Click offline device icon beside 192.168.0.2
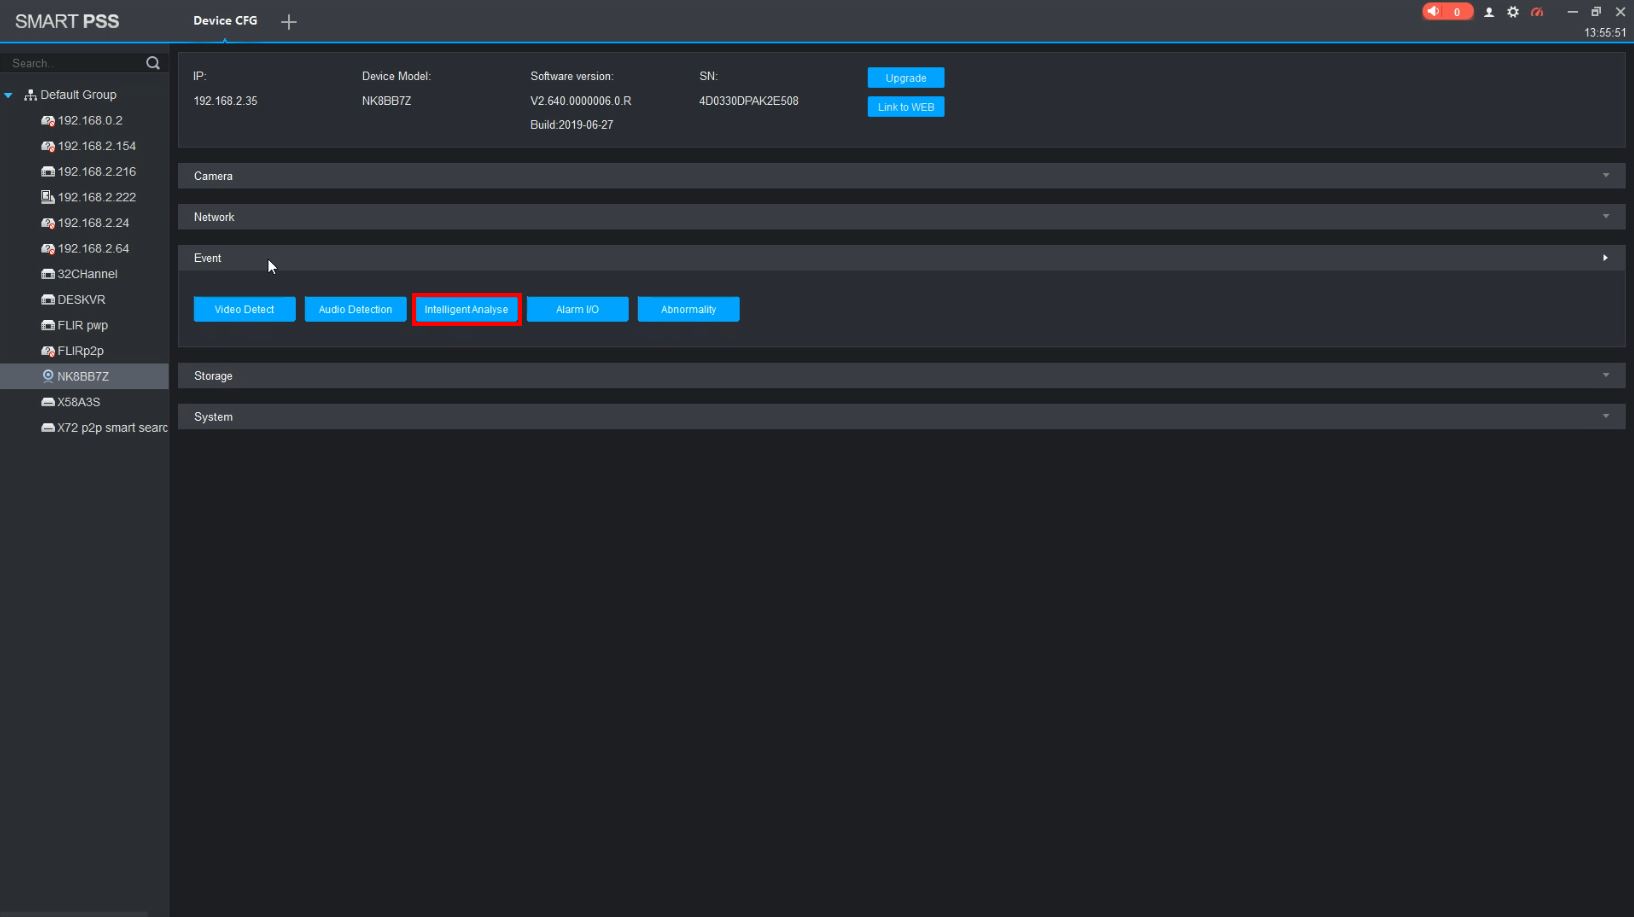This screenshot has height=917, width=1634. tap(47, 121)
